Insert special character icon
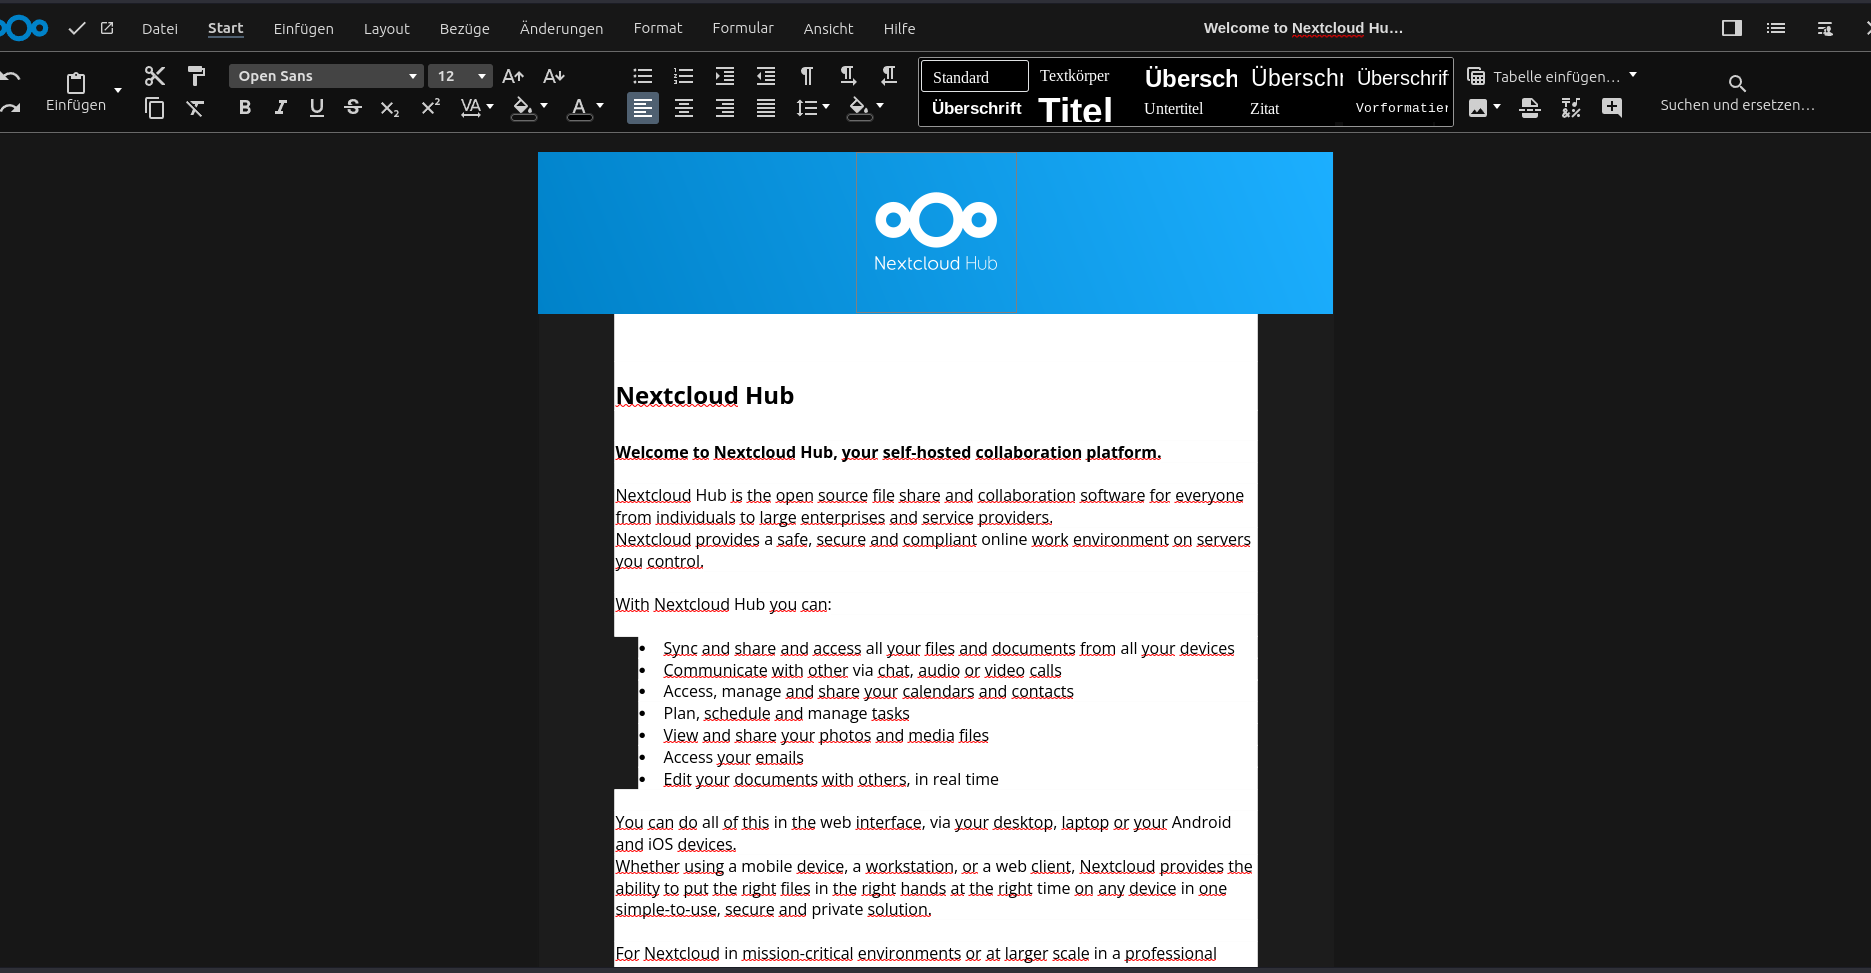Viewport: 1871px width, 973px height. [1571, 108]
